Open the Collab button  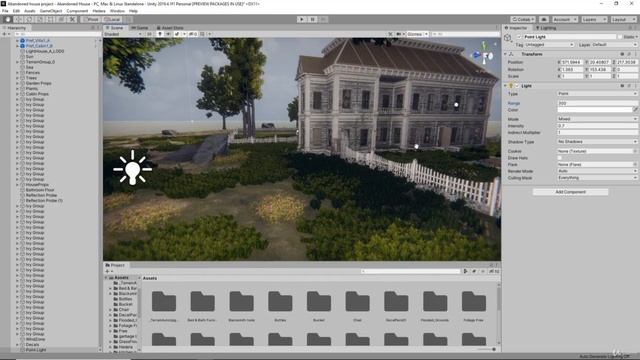[x=523, y=19]
